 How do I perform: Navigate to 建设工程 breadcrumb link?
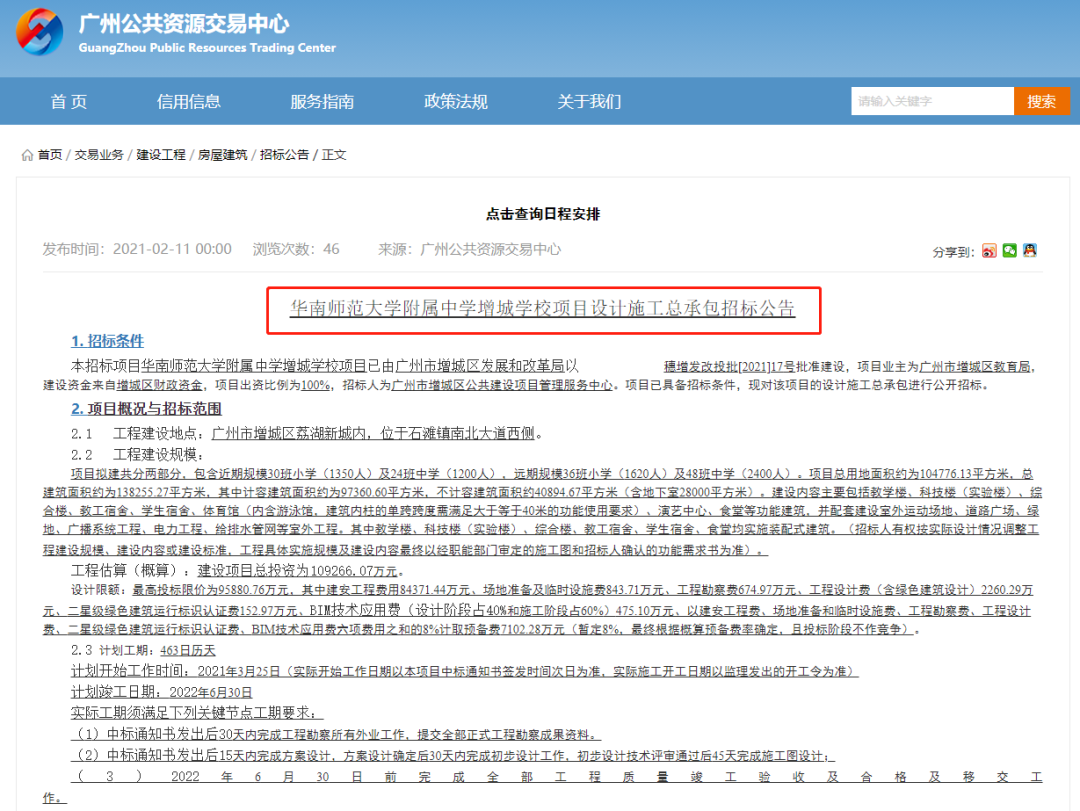[161, 155]
